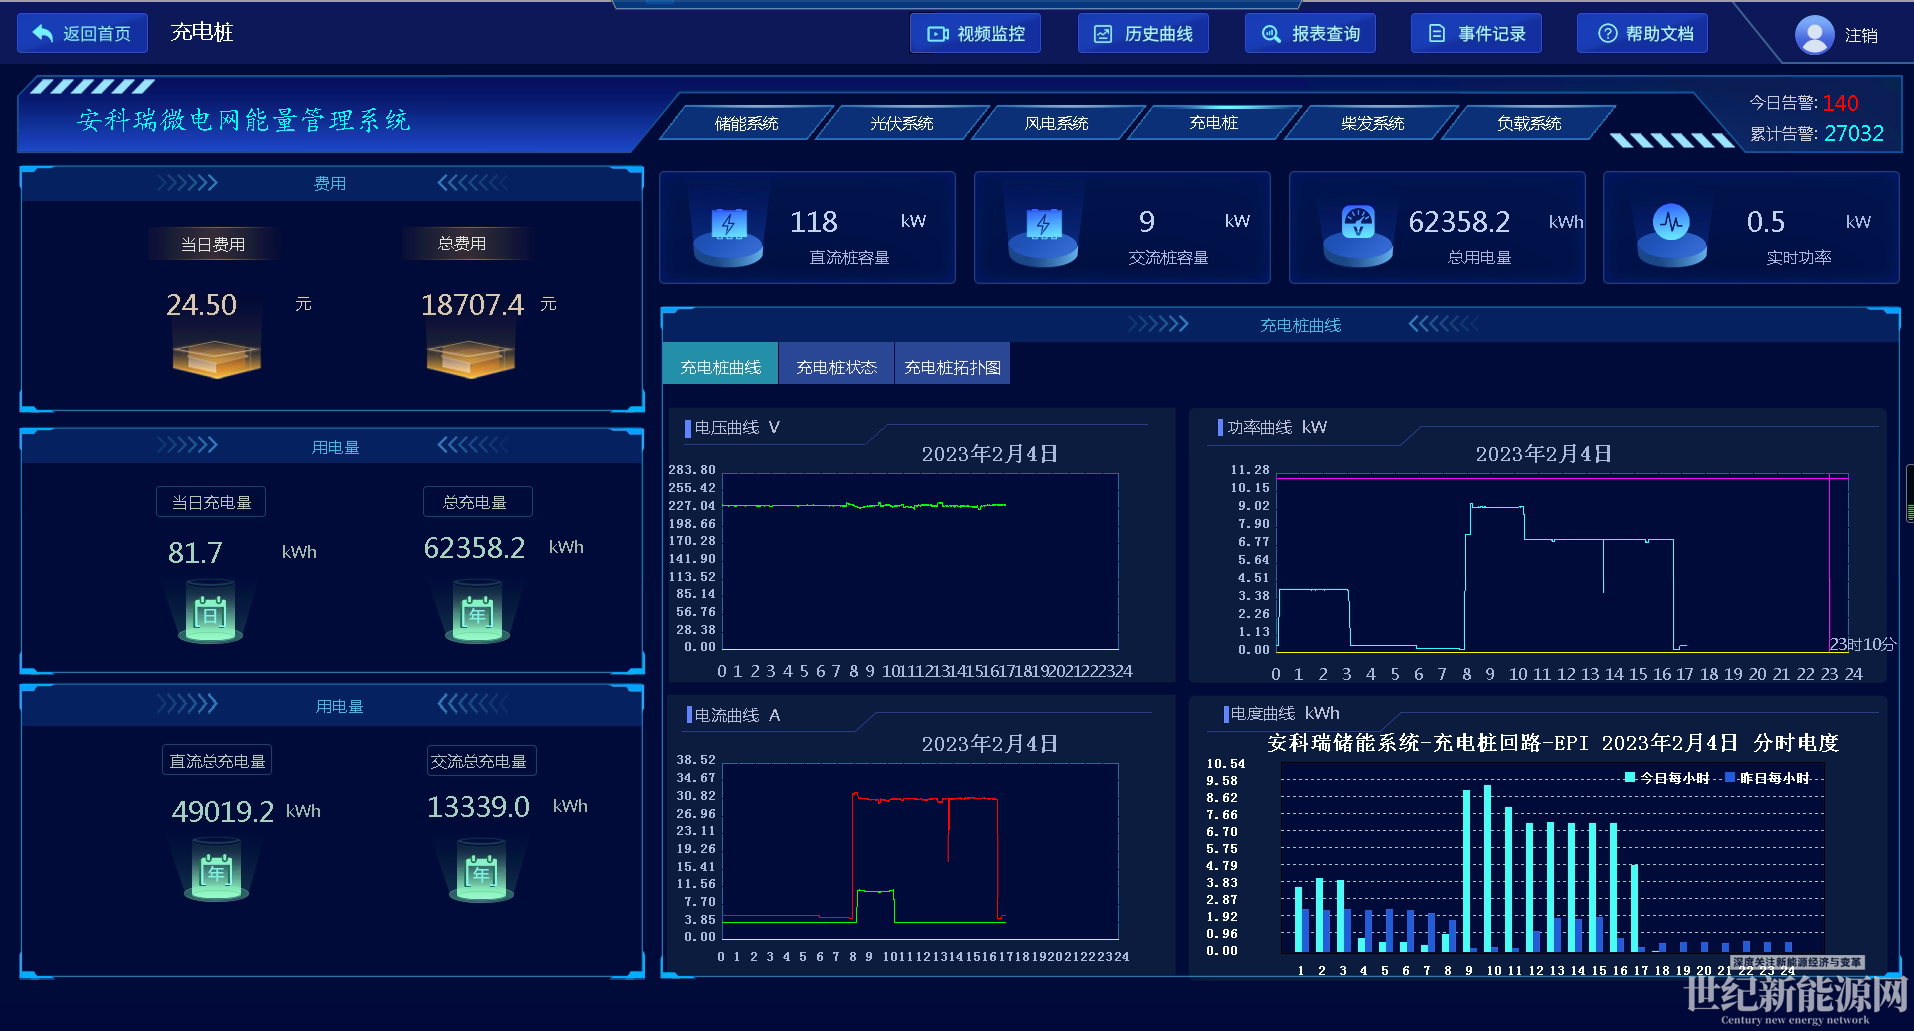The width and height of the screenshot is (1914, 1031).
Task: Click the 当日充电量 label box
Action: (211, 502)
